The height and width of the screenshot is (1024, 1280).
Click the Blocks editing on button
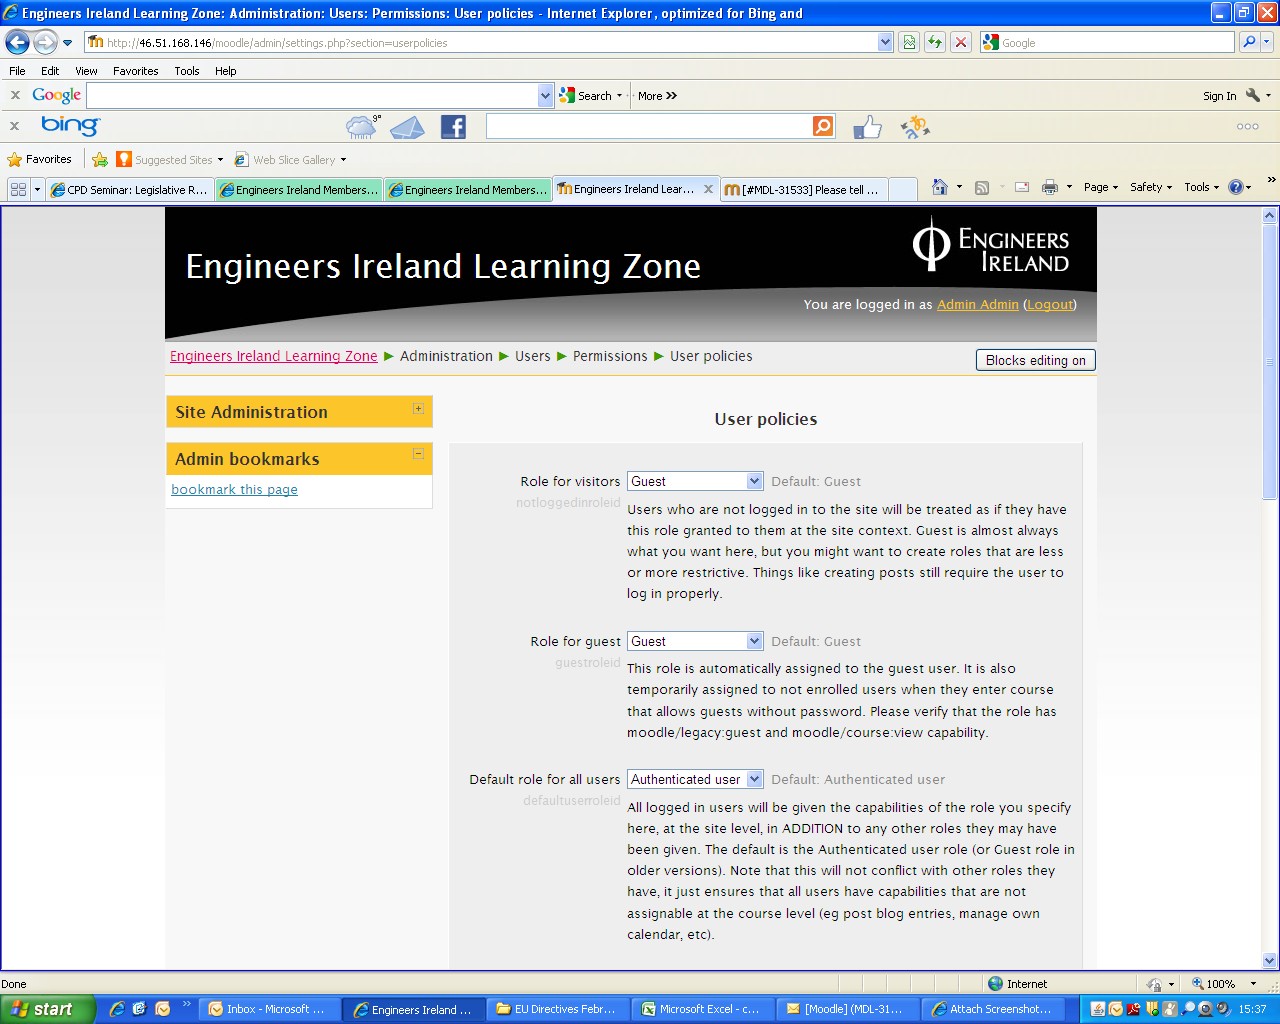tap(1035, 360)
